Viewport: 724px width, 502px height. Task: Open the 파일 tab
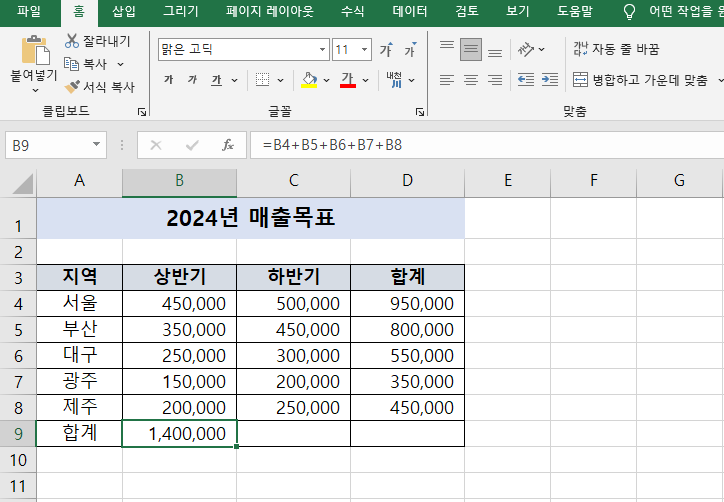29,12
